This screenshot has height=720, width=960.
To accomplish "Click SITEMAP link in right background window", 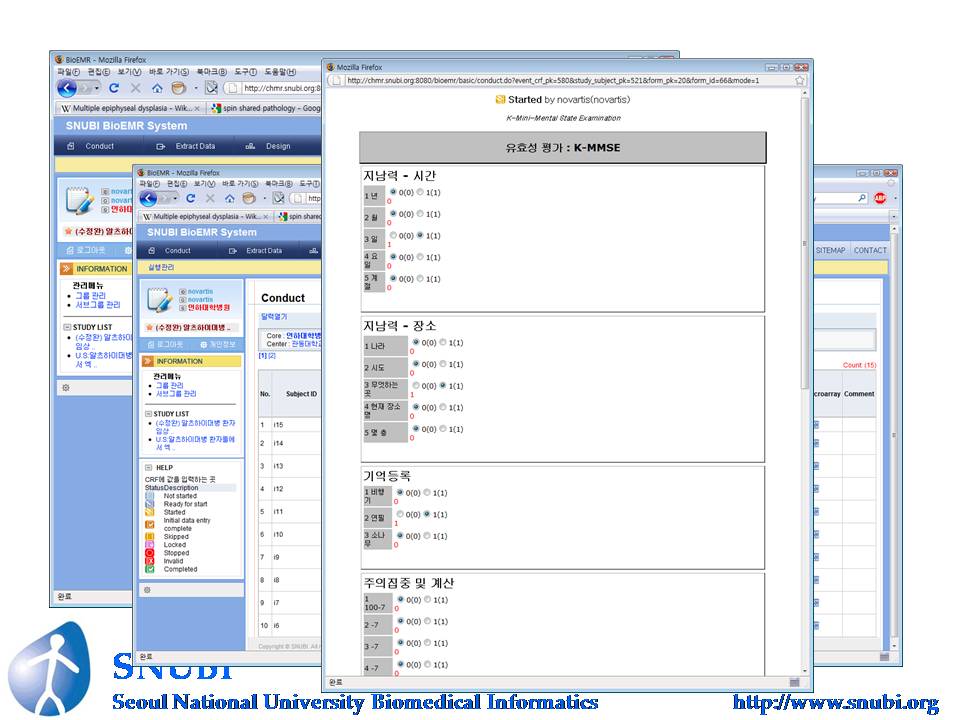I will pos(830,250).
